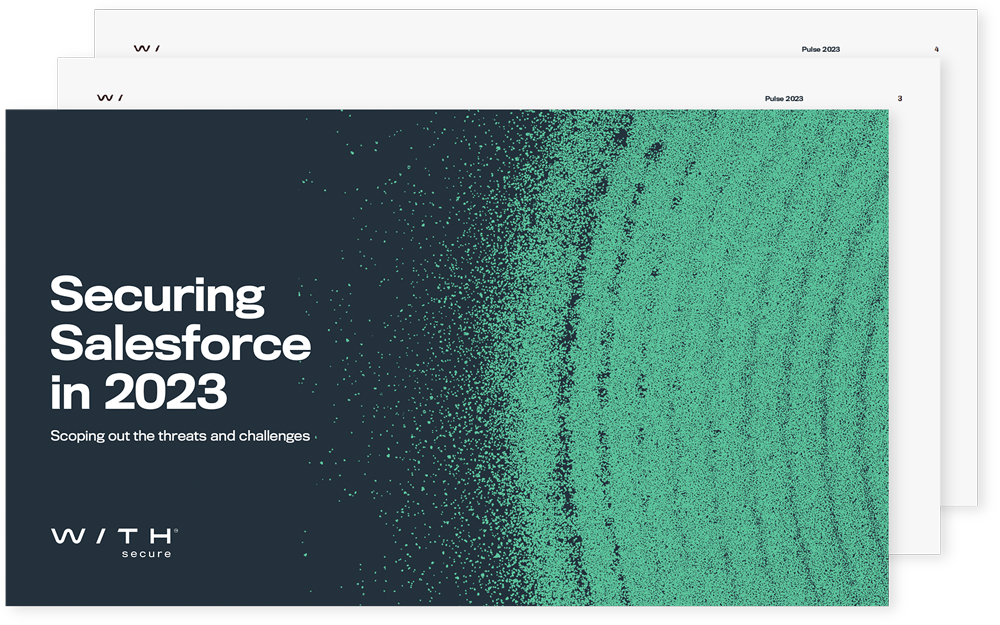The image size is (1000, 625).
Task: Click page number 3 in the header
Action: tap(900, 99)
